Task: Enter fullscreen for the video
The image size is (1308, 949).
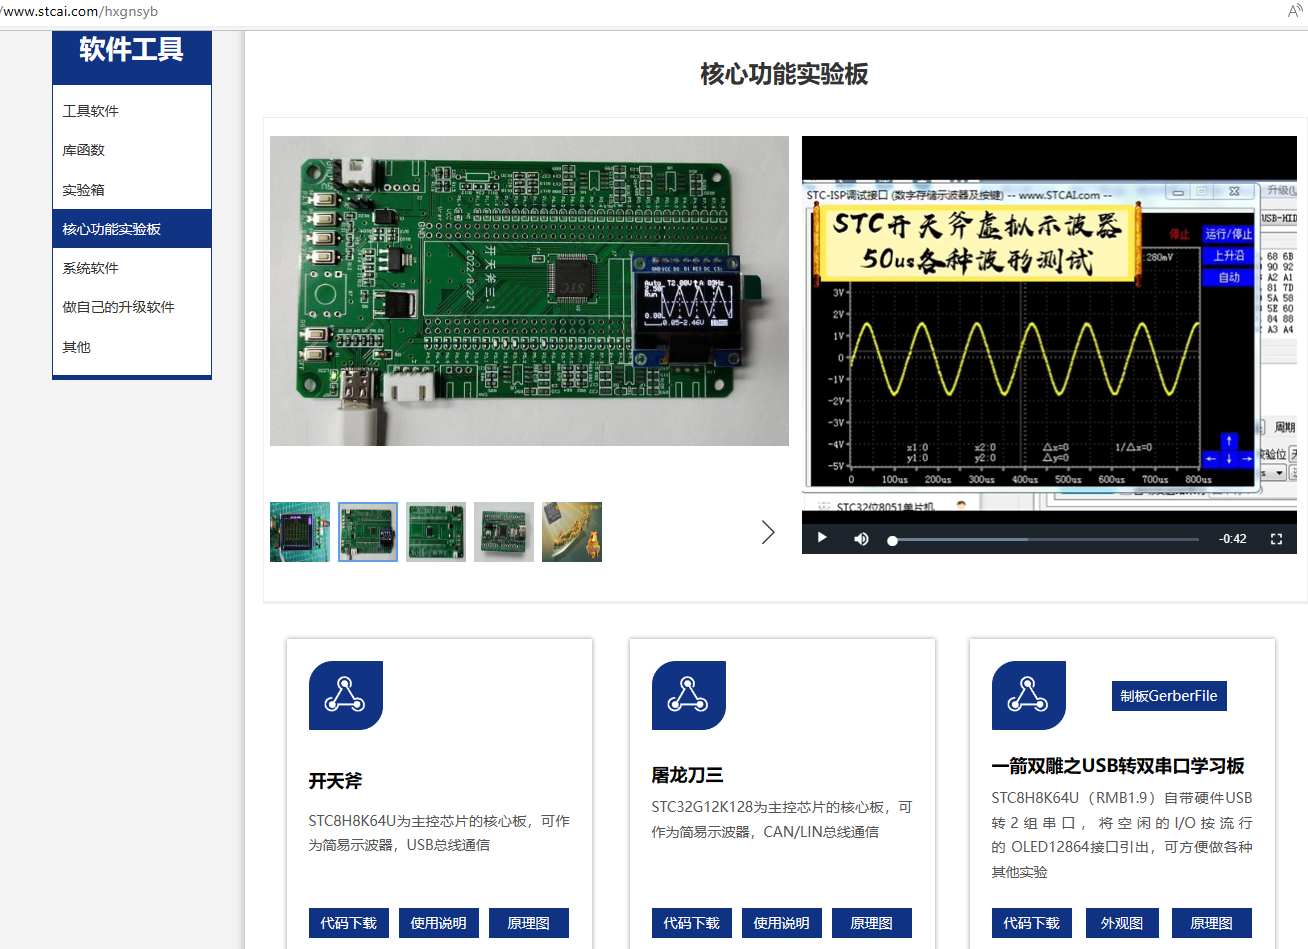Action: click(1276, 539)
